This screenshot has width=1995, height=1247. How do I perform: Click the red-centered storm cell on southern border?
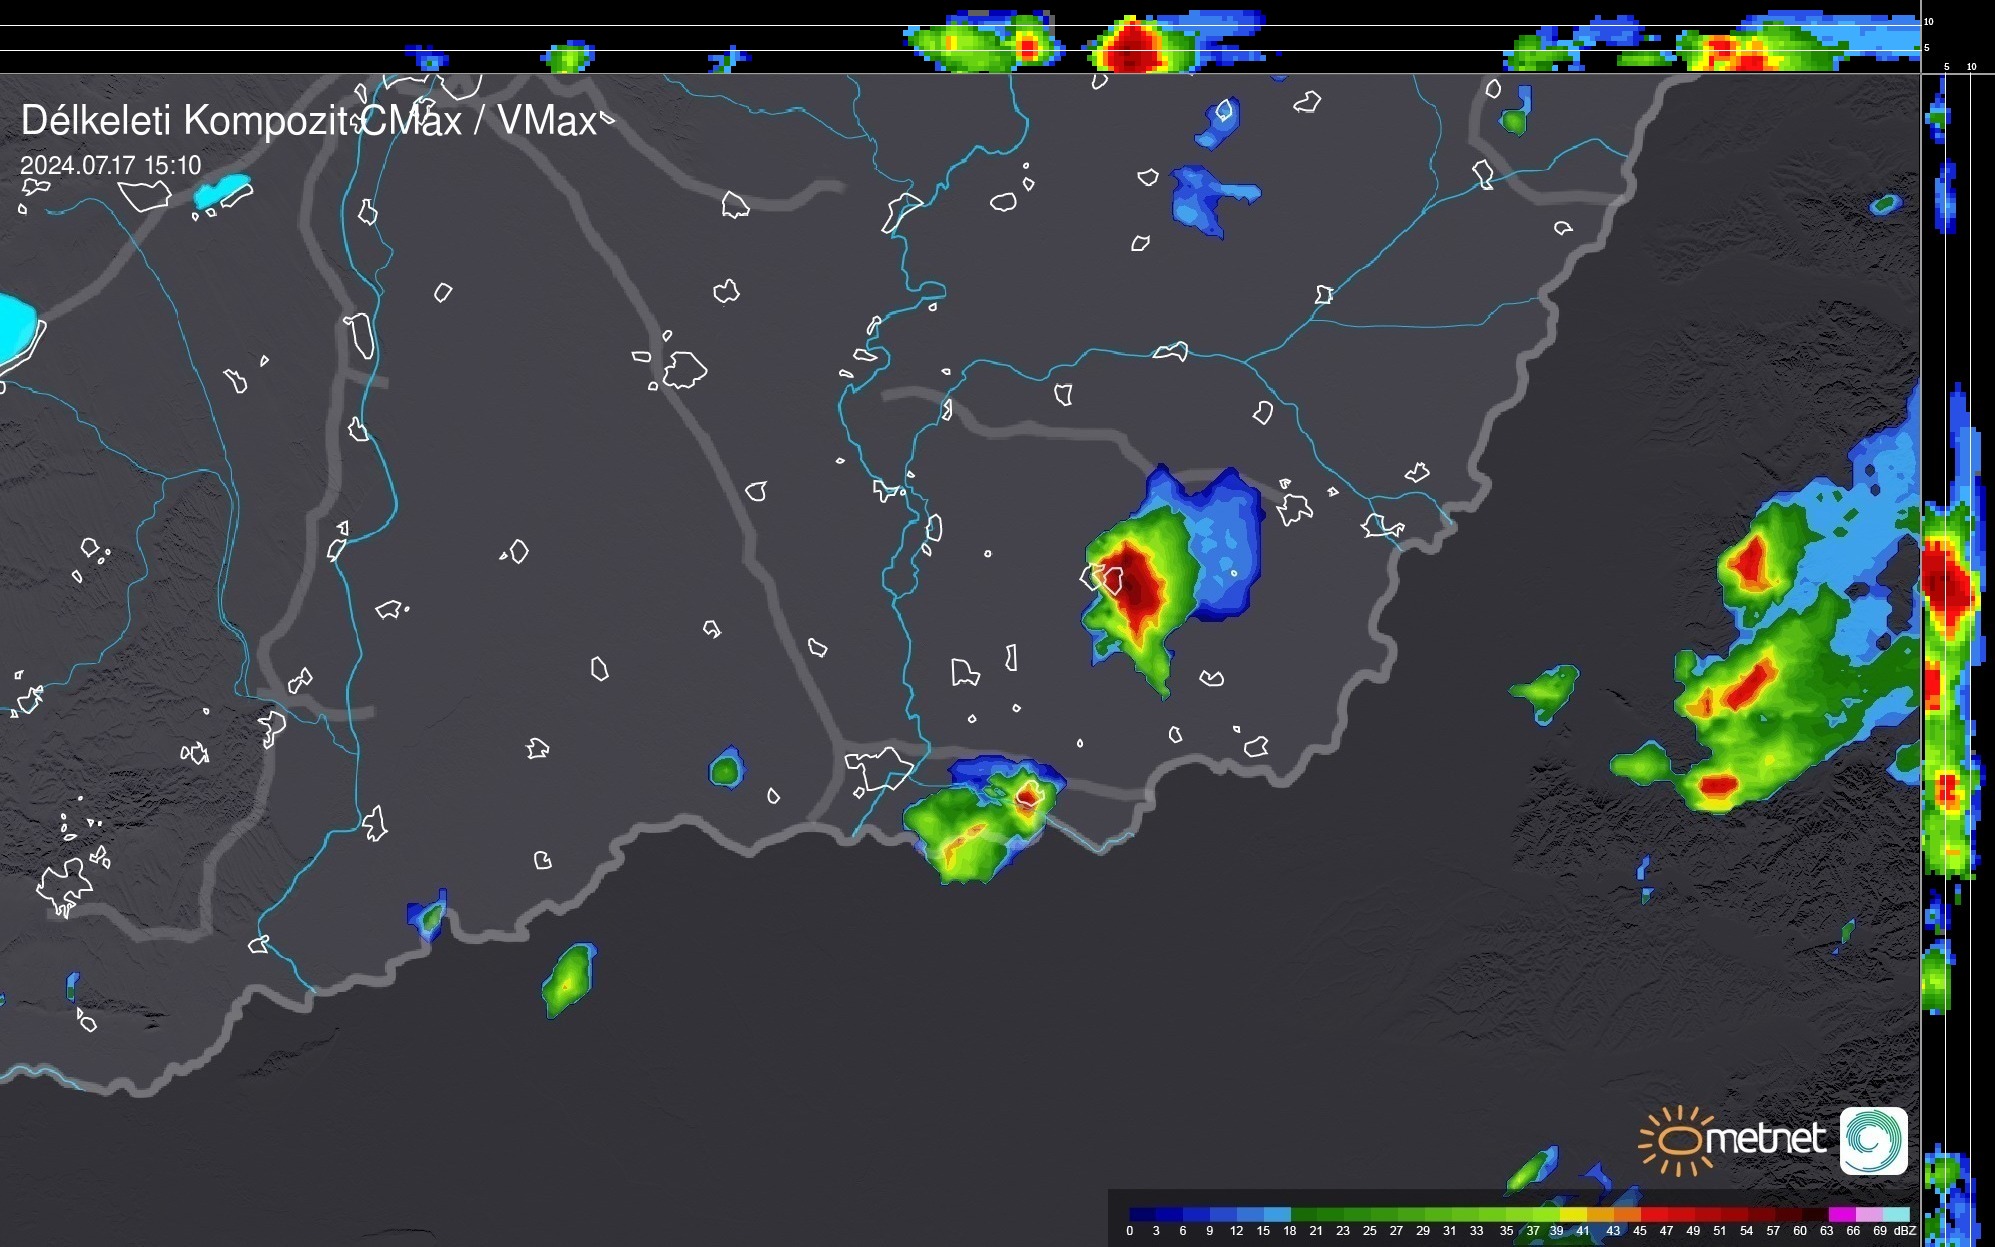tap(1028, 796)
